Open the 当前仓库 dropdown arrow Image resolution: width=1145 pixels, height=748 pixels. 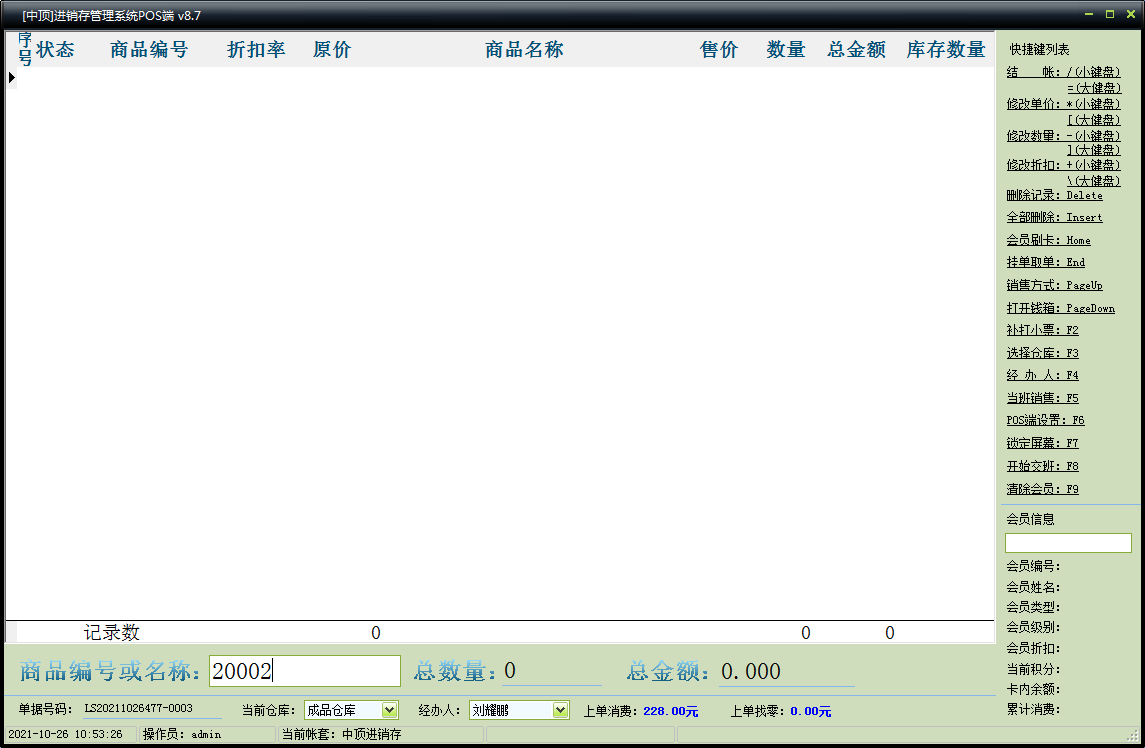point(389,710)
